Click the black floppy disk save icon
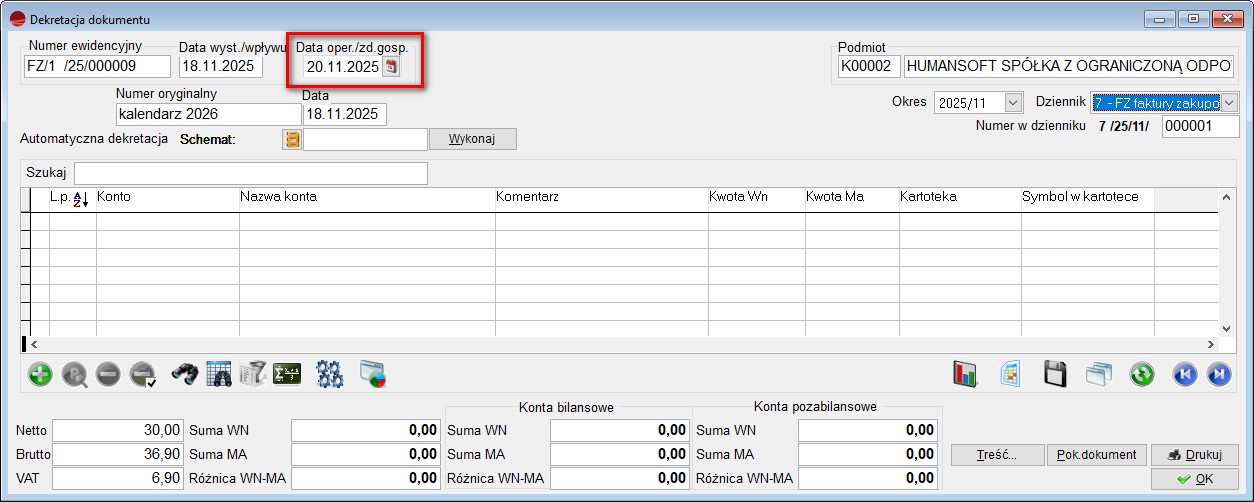 (x=1055, y=374)
